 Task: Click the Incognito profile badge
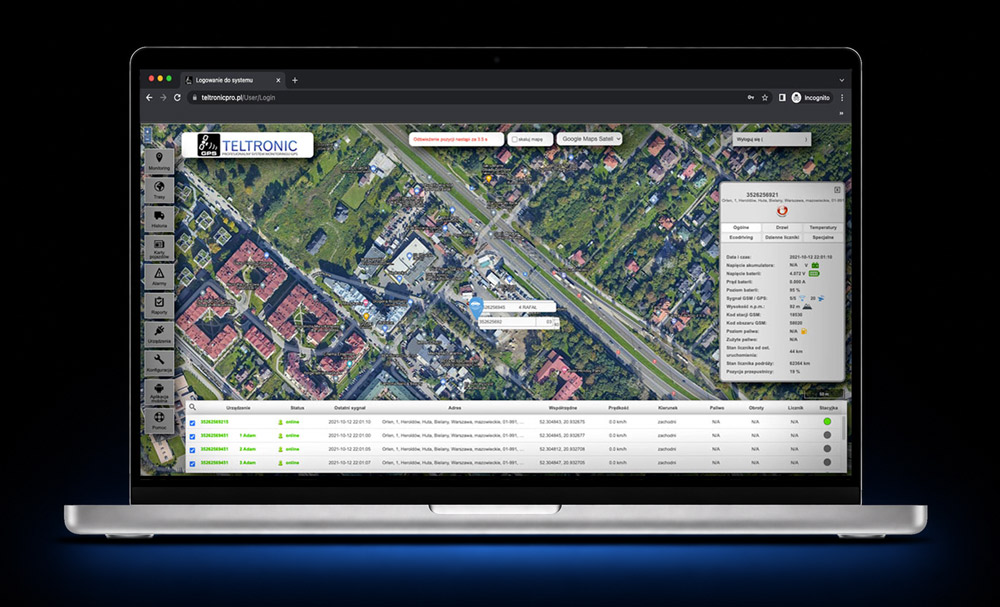pos(811,98)
